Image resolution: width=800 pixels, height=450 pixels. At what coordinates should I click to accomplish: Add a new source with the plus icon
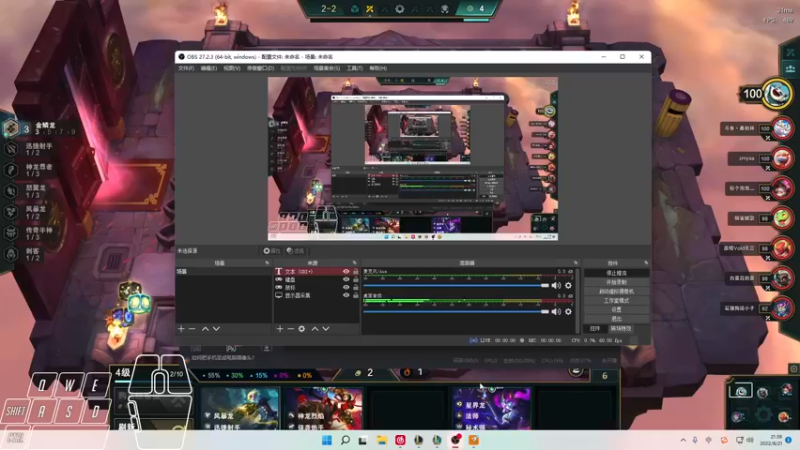280,329
